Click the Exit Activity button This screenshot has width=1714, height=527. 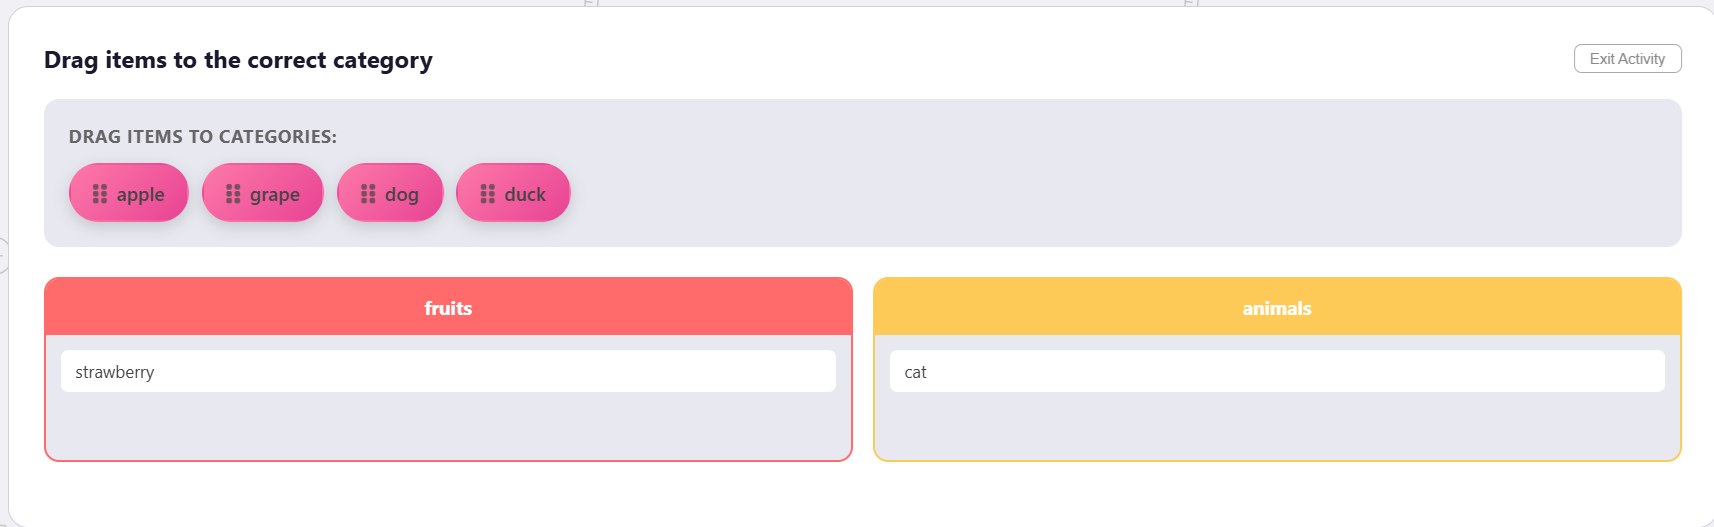click(x=1627, y=59)
